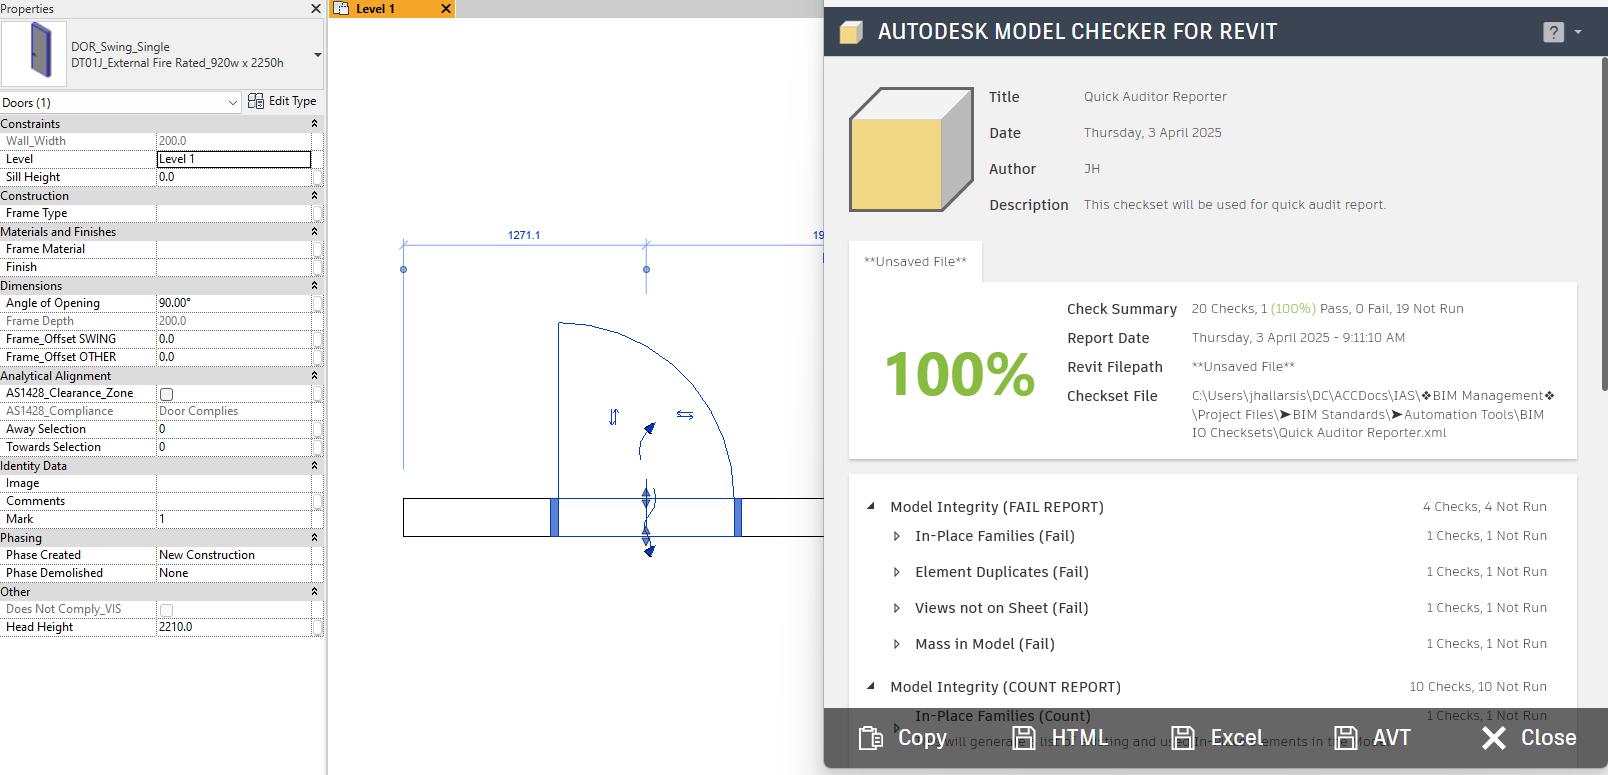
Task: Edit the Angle of Opening value
Action: [x=234, y=303]
